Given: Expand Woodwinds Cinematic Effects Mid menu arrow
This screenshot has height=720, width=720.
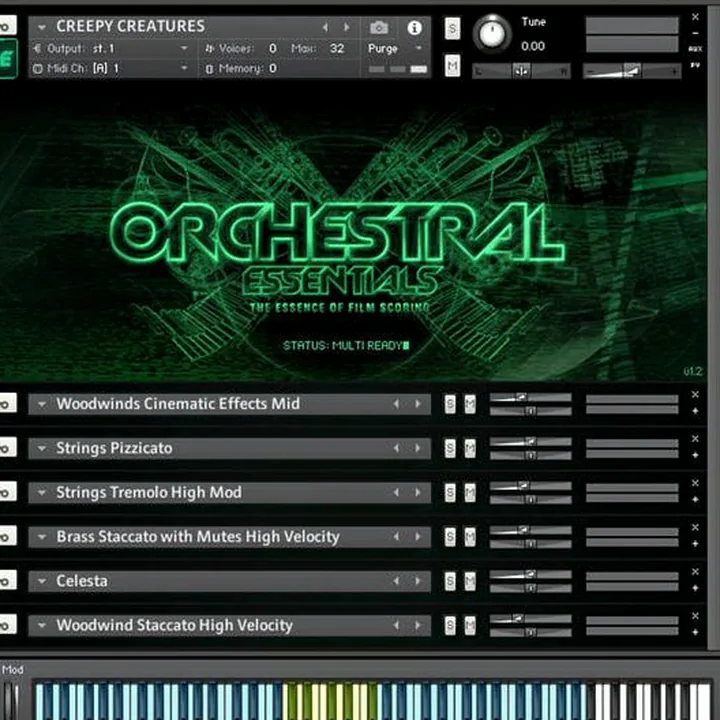Looking at the screenshot, I should (42, 404).
